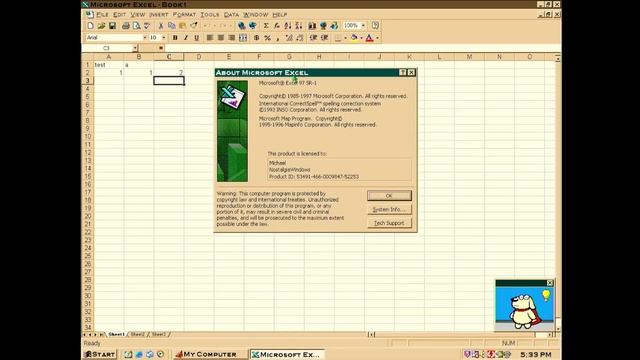Click the Print icon in the toolbar

click(126, 26)
